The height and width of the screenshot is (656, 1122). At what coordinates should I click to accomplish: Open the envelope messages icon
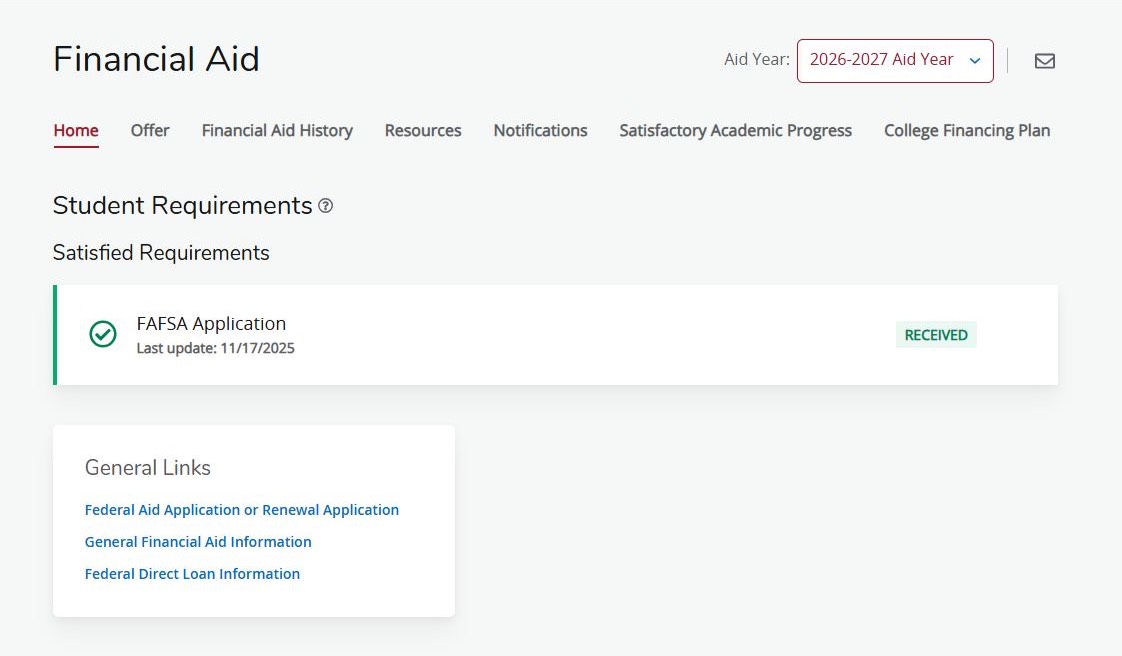[x=1045, y=61]
